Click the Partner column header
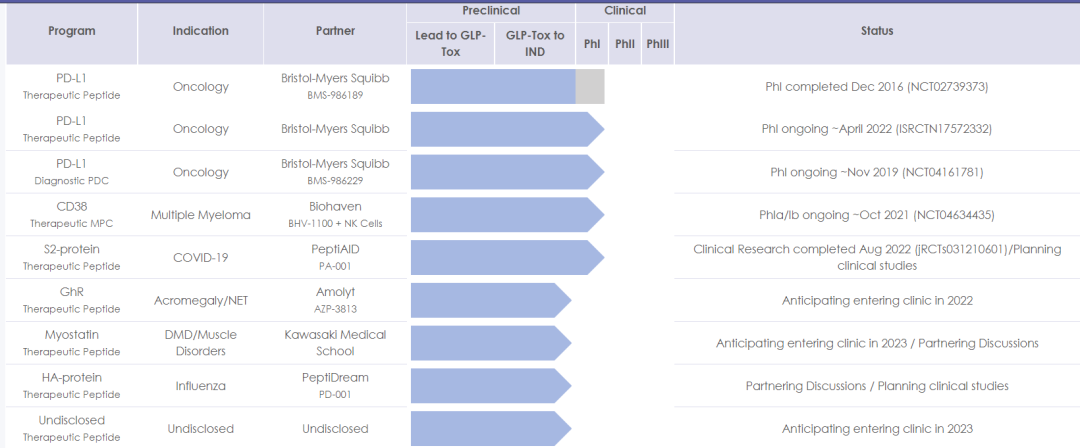 click(335, 31)
